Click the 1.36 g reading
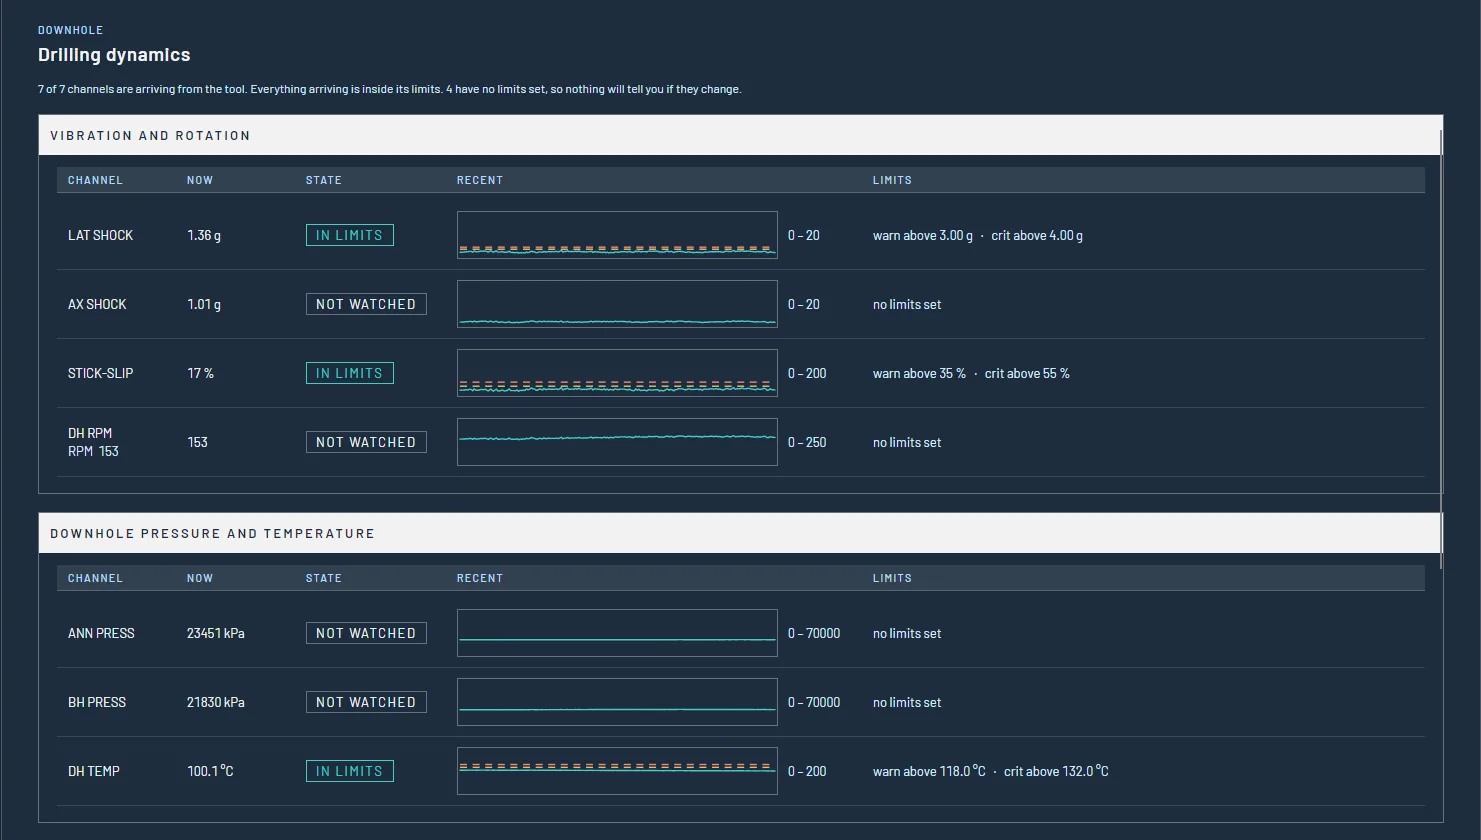1481x840 pixels. pyautogui.click(x=204, y=235)
